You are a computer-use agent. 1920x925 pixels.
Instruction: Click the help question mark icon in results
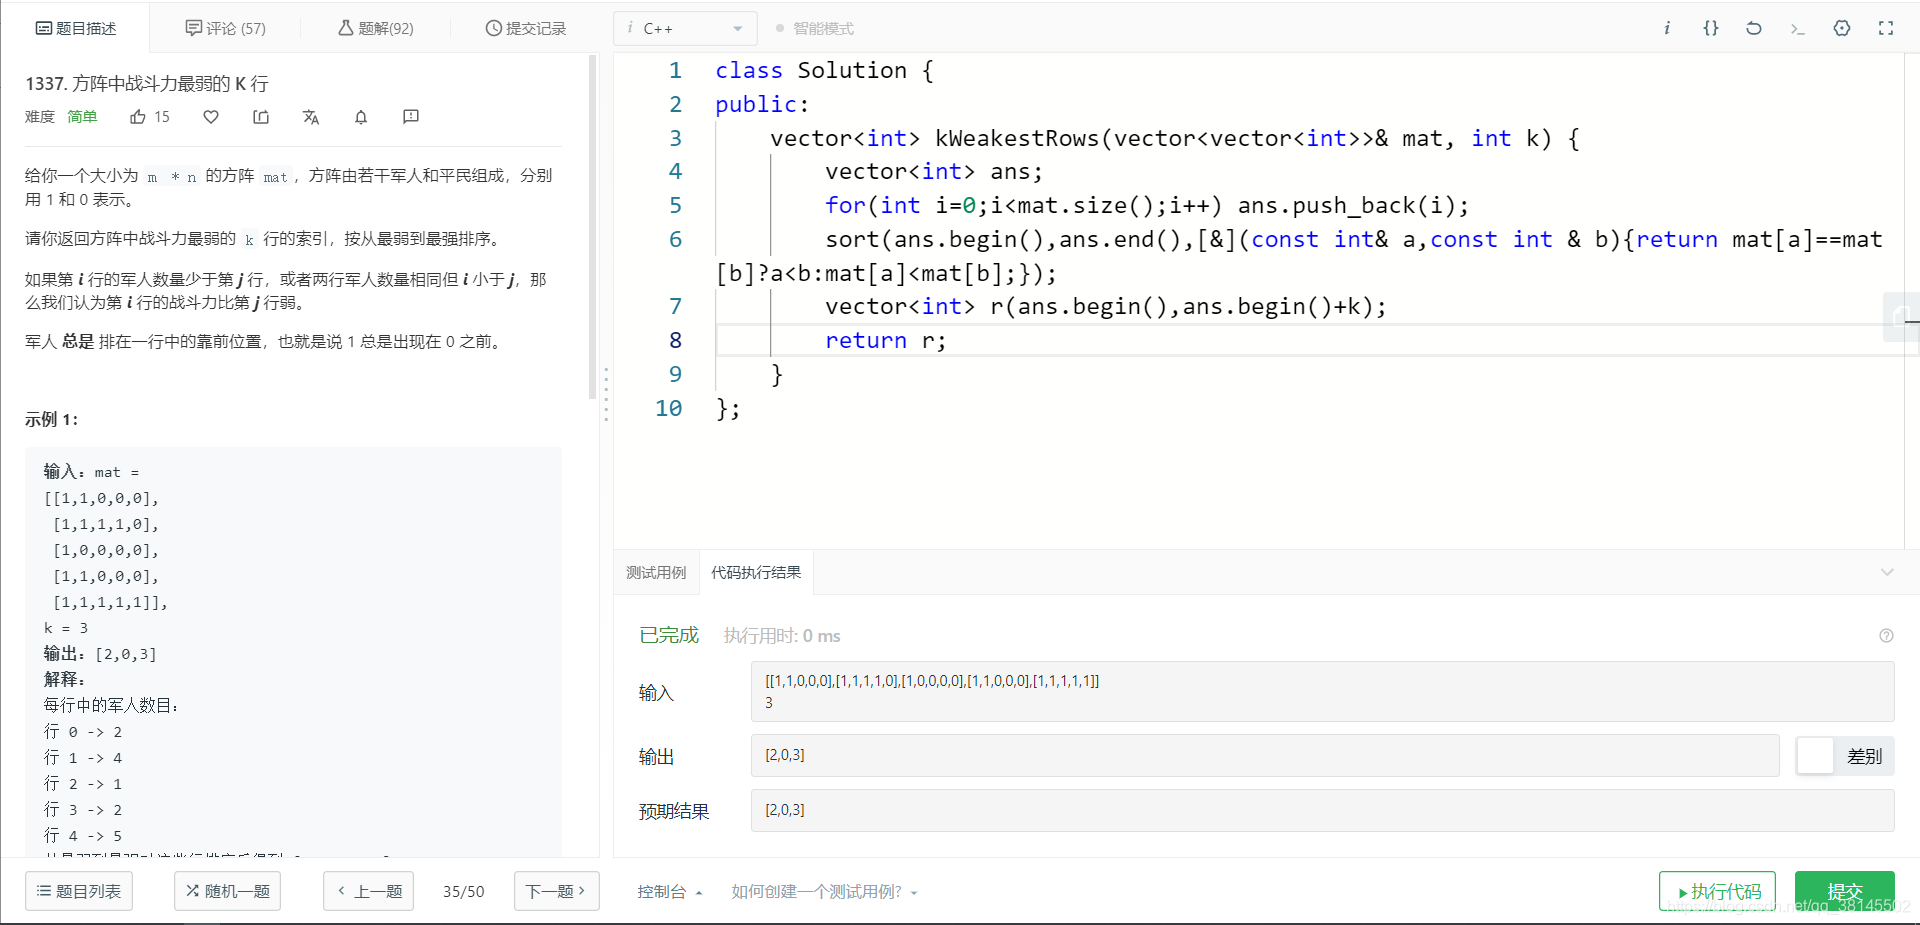pos(1886,635)
